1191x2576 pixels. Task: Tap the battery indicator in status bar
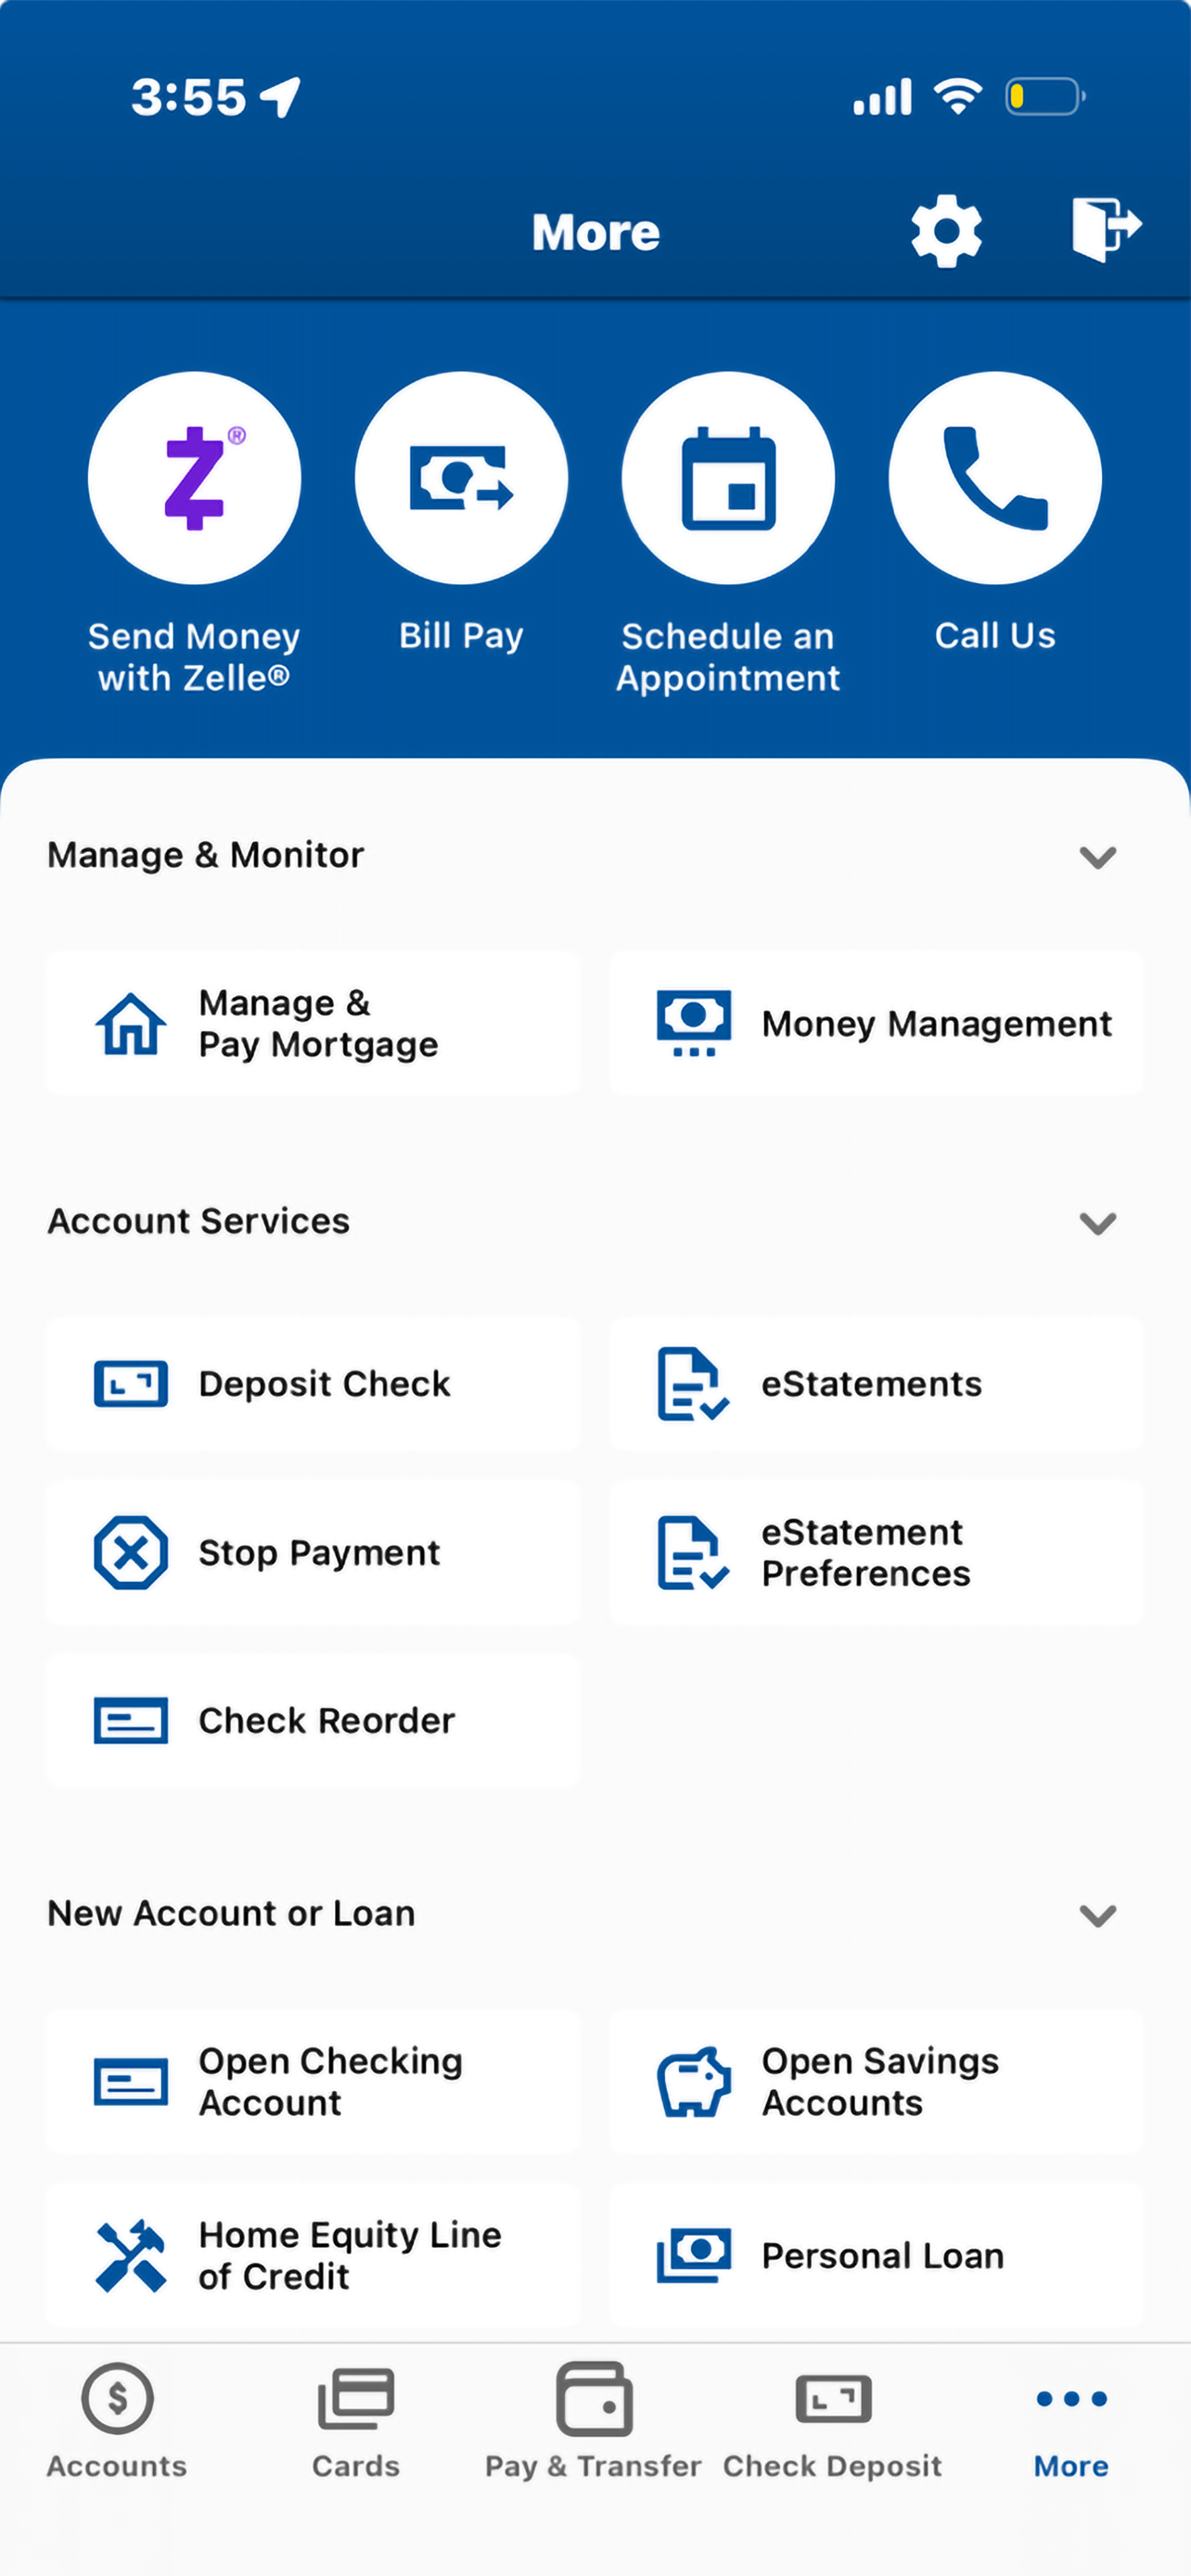[x=1045, y=97]
